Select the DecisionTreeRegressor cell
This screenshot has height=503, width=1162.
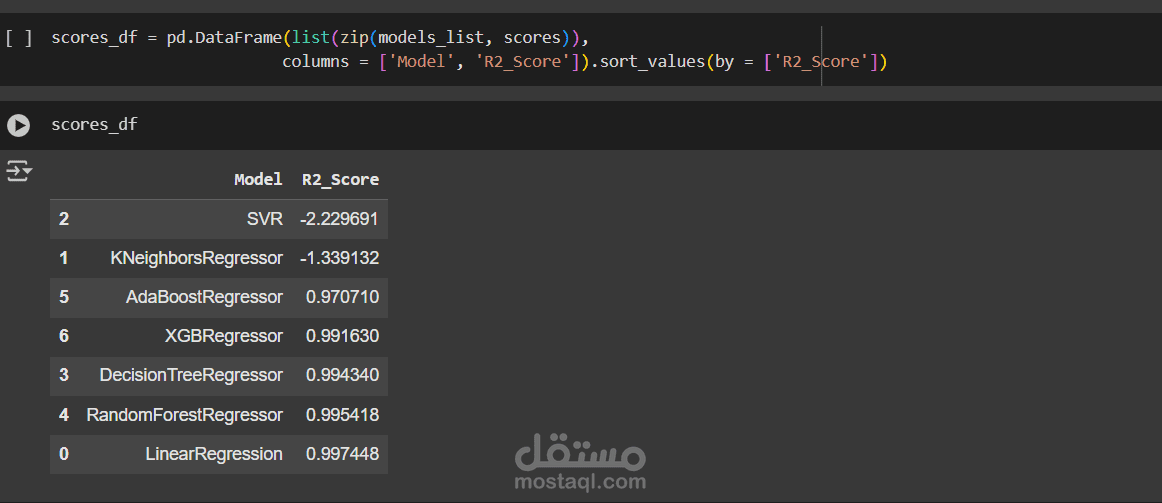[x=191, y=376]
